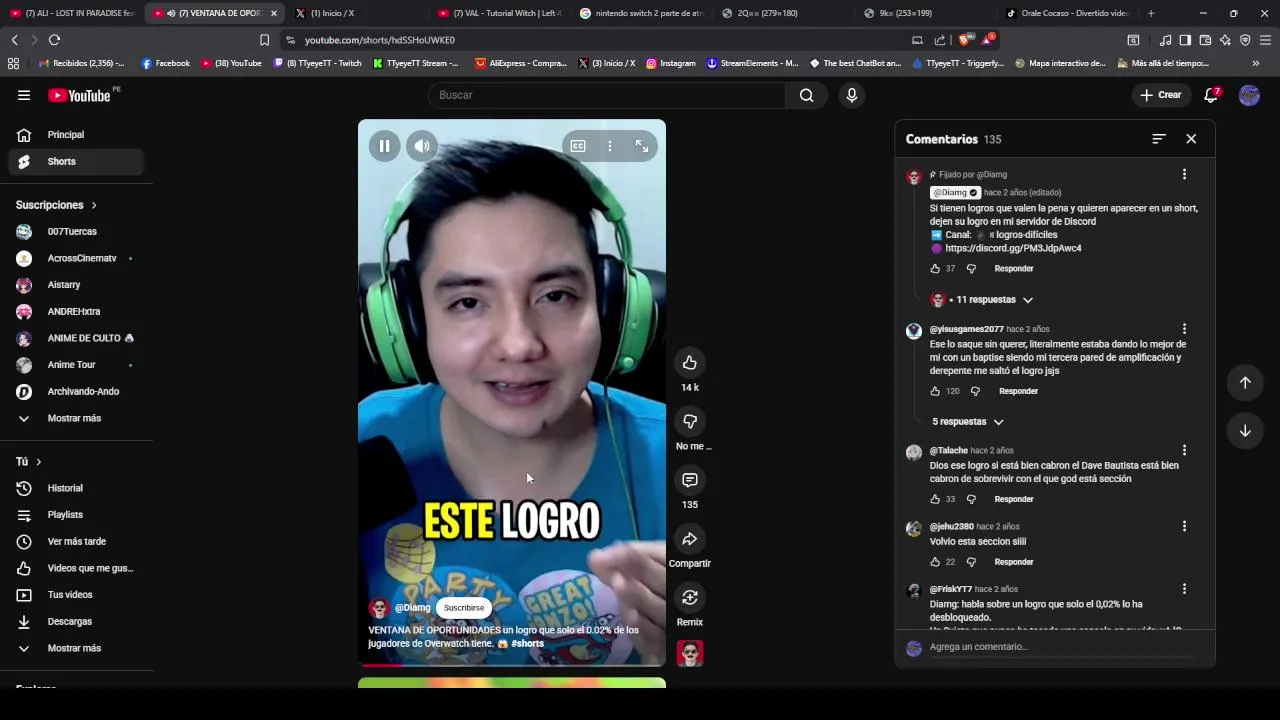Enter fullscreen mode for the Short
Viewport: 1280px width, 720px height.
pyautogui.click(x=642, y=146)
